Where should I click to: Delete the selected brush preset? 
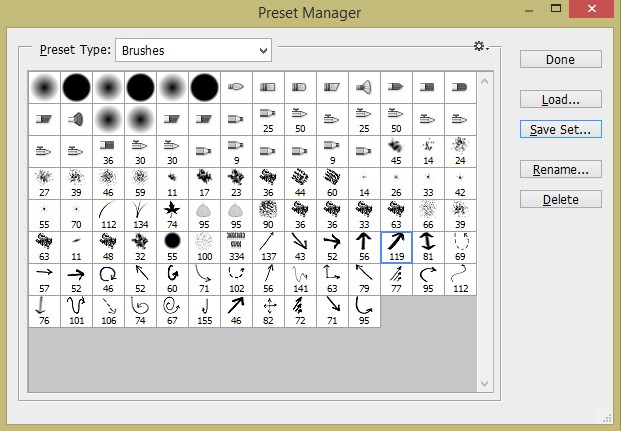coord(560,199)
